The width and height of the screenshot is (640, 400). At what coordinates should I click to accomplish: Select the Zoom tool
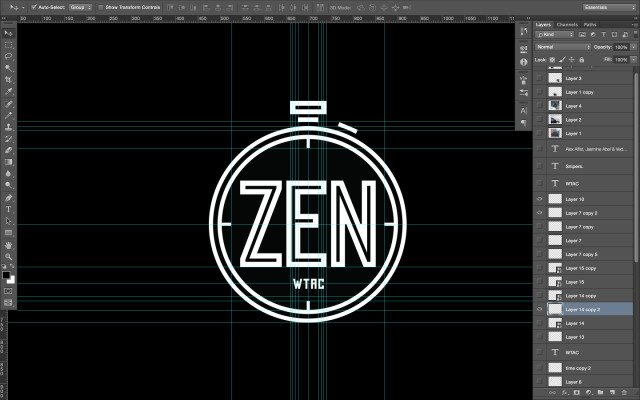tap(8, 255)
